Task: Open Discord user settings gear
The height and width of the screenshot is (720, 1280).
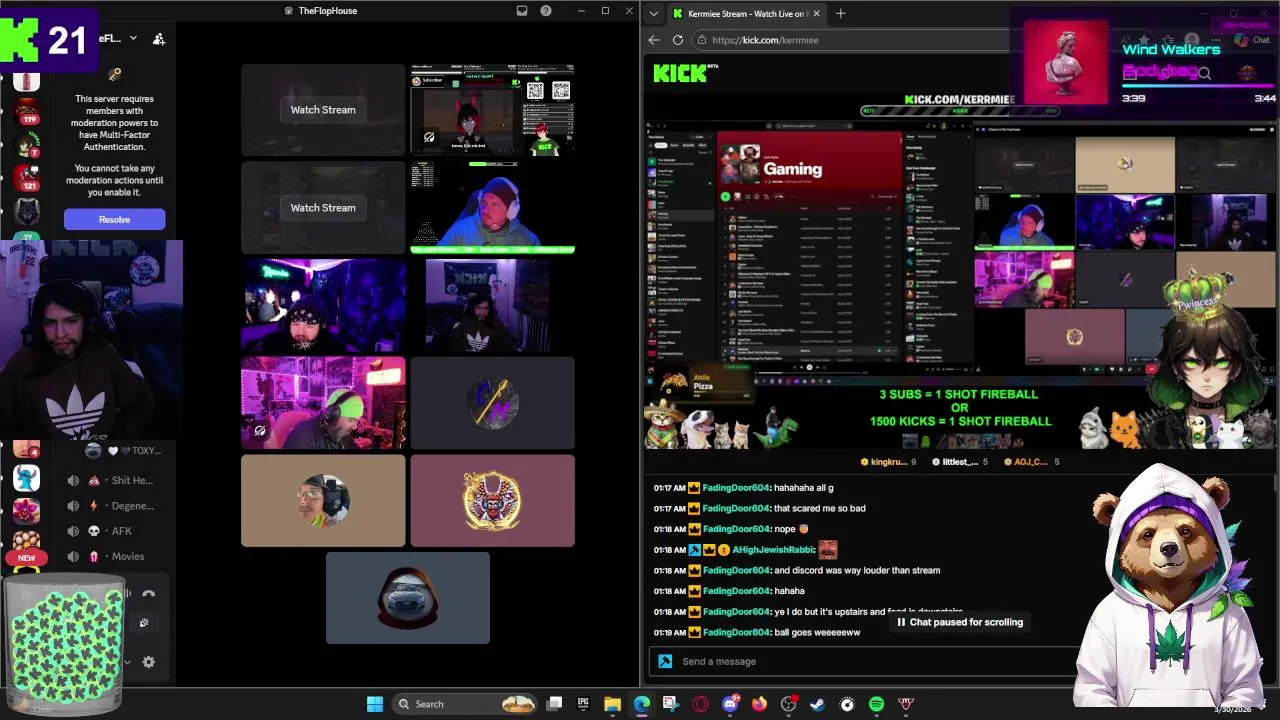Action: pos(149,662)
